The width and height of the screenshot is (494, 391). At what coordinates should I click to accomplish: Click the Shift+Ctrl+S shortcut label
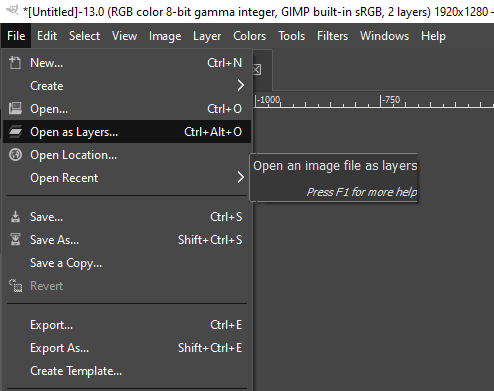(210, 240)
